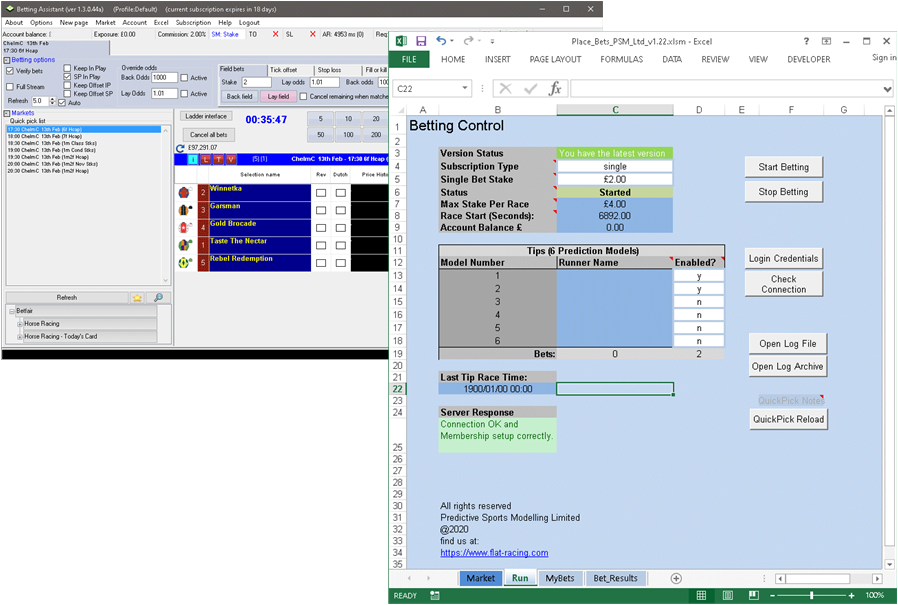This screenshot has width=898, height=605.
Task: Collapse the Markets section
Action: (x=7, y=113)
